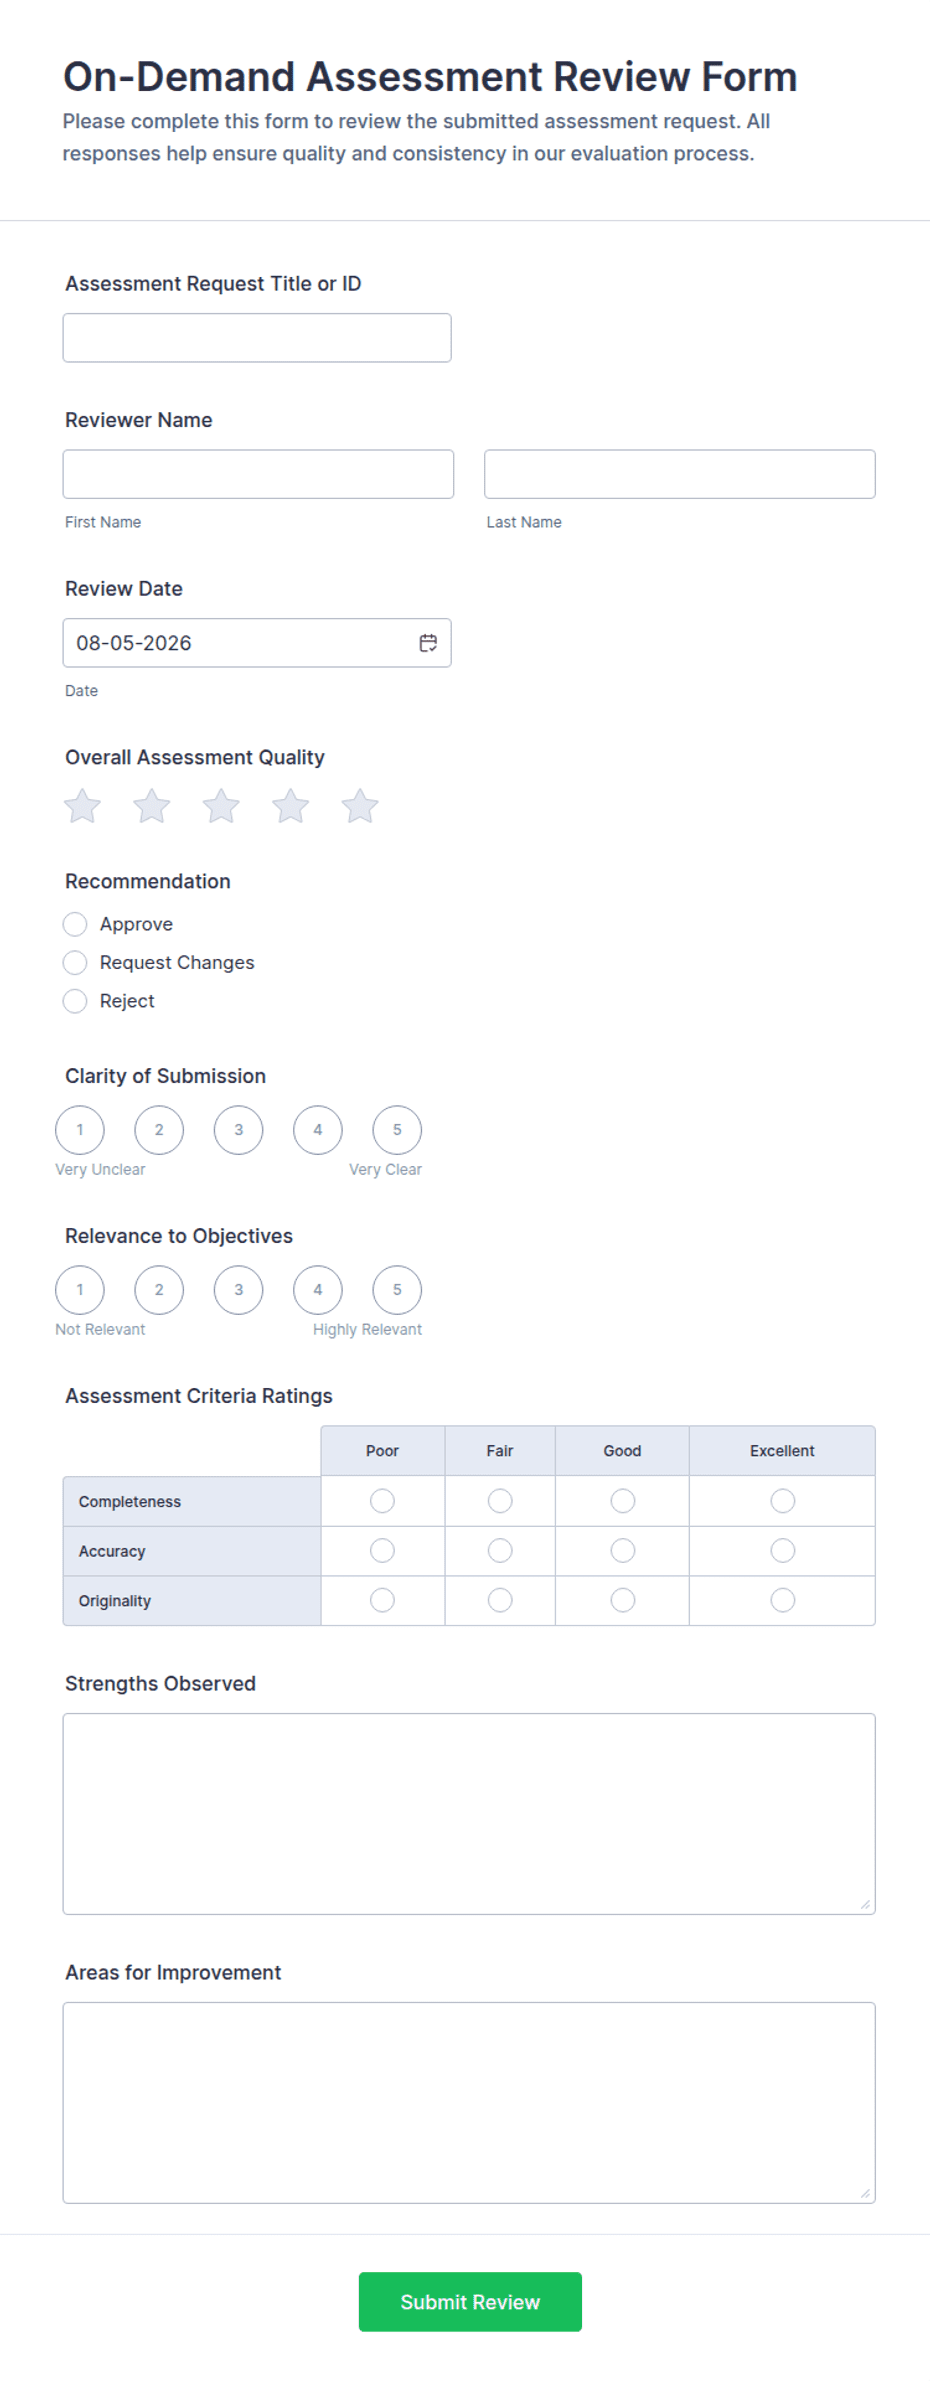Choose Request Changes recommendation
Image resolution: width=930 pixels, height=2381 pixels.
(x=75, y=962)
